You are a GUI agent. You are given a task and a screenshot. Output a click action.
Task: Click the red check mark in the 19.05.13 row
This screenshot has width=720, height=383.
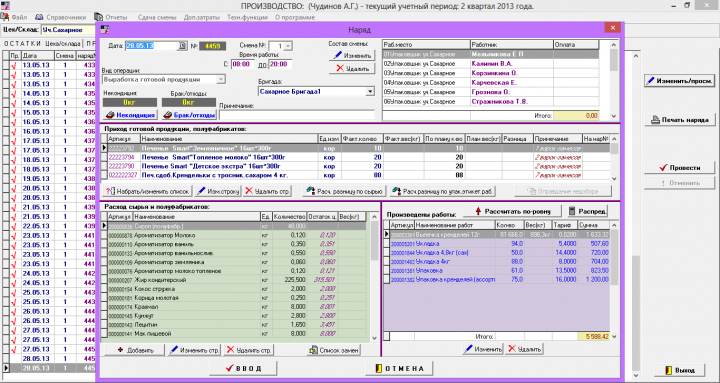[15, 179]
